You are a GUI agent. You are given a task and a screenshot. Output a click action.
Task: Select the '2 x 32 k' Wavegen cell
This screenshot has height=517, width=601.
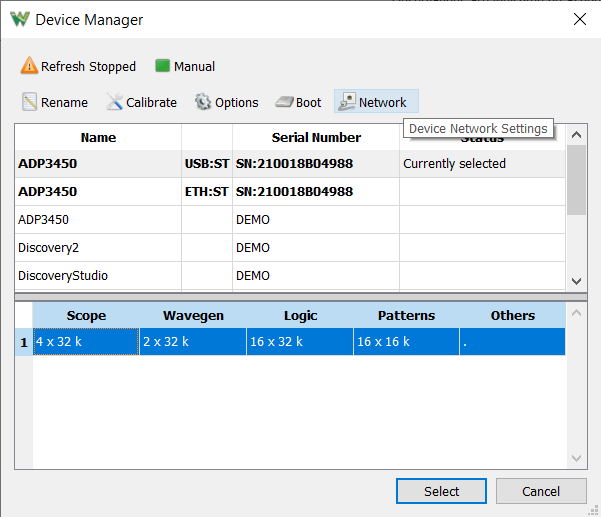[x=193, y=341]
